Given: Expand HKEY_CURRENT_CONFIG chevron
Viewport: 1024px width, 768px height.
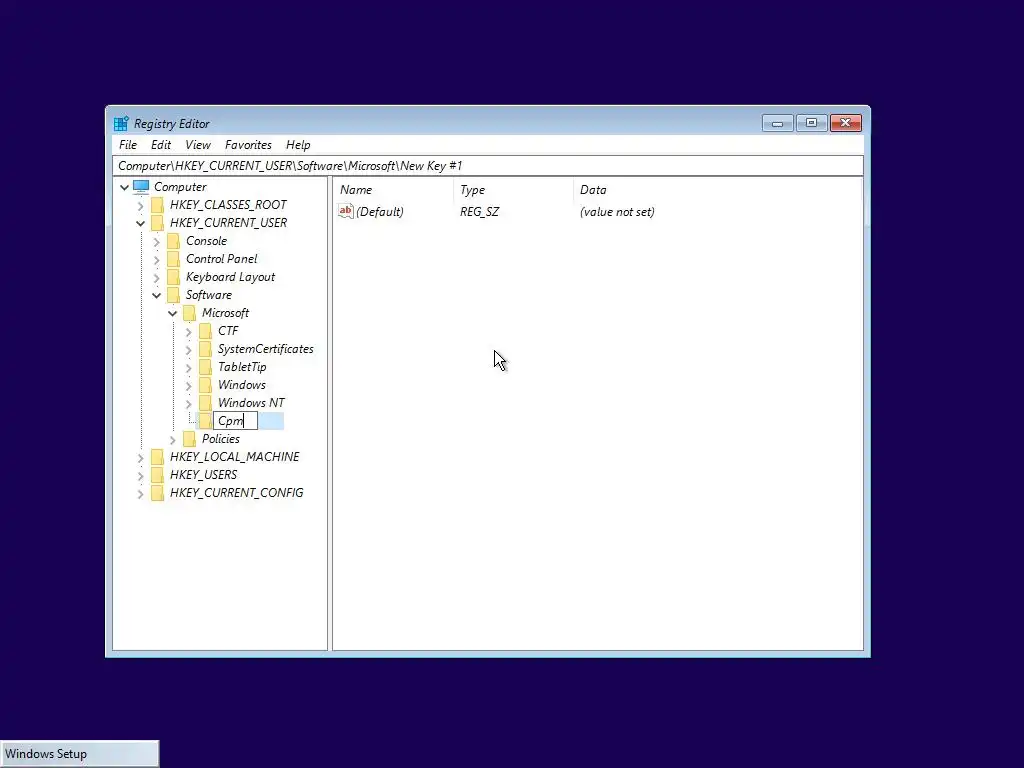Looking at the screenshot, I should tap(140, 494).
